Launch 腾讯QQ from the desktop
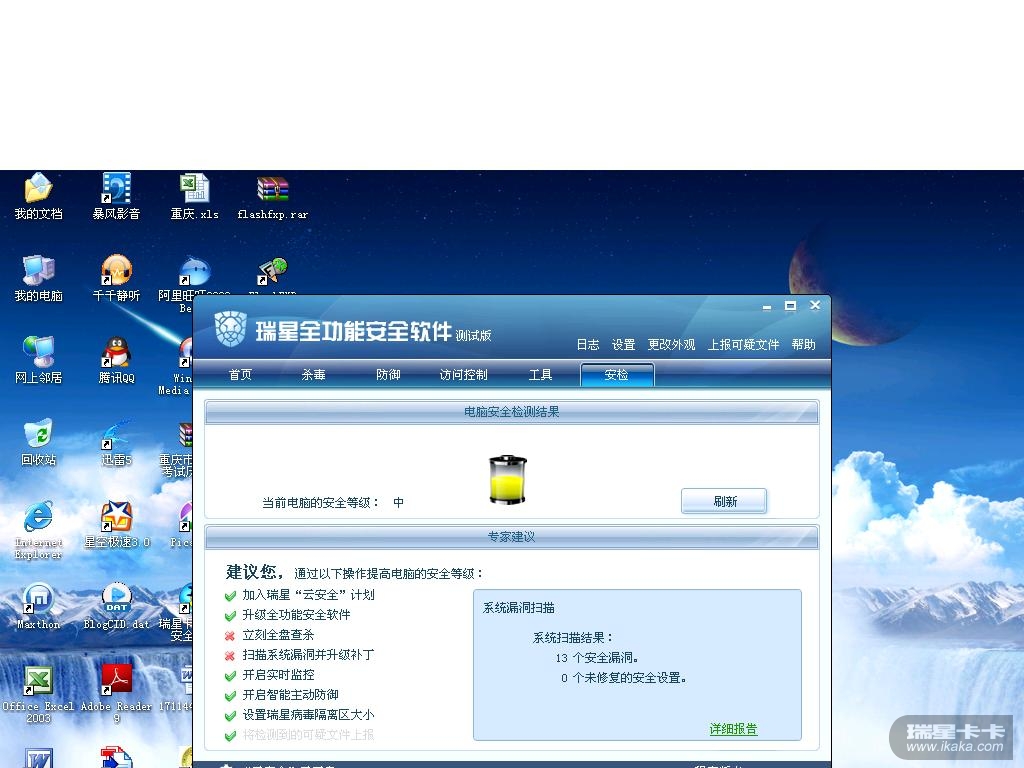This screenshot has height=768, width=1024. (116, 360)
